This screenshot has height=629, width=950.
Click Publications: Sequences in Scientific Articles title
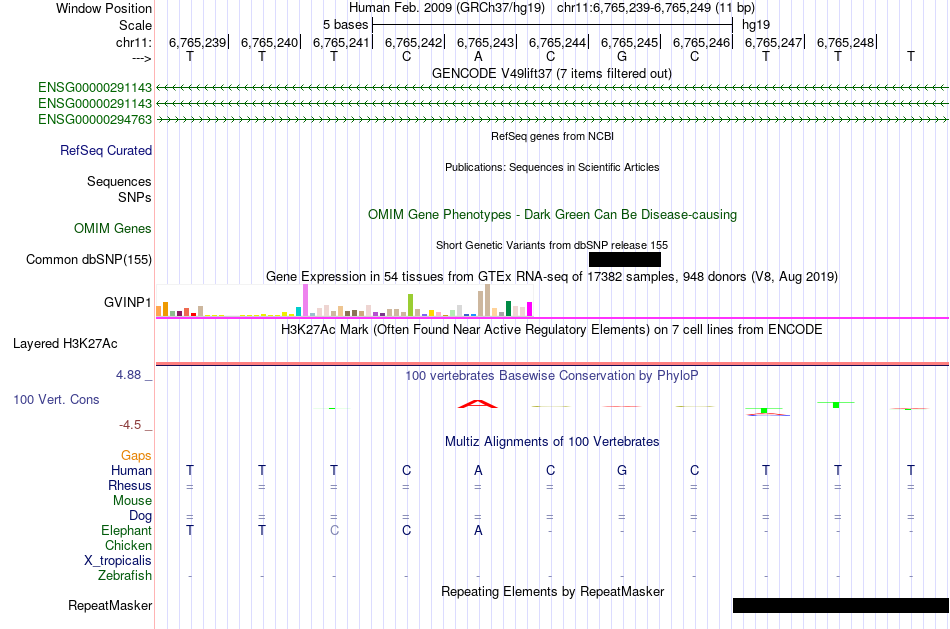[552, 167]
